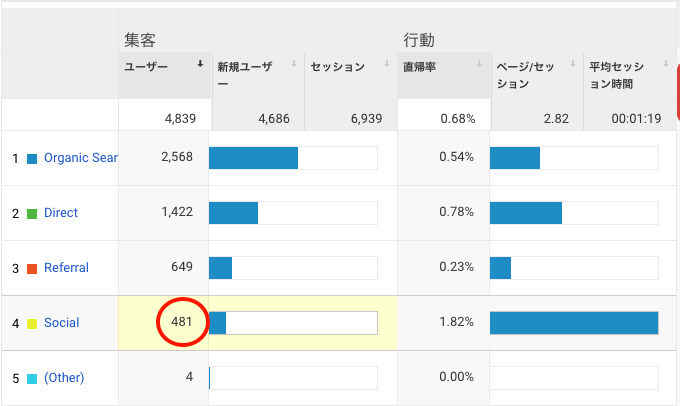Click the Social users bar
The width and height of the screenshot is (680, 406).
pos(217,323)
